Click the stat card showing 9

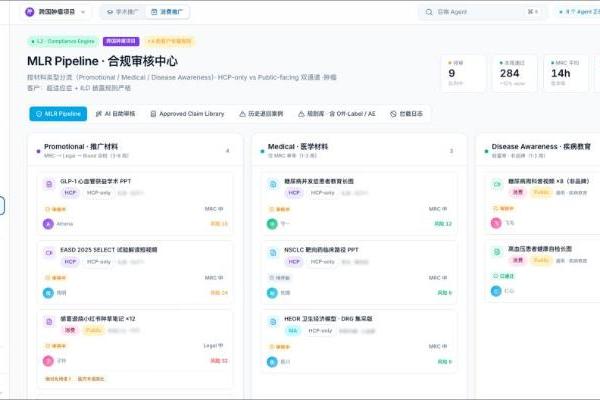coord(464,73)
